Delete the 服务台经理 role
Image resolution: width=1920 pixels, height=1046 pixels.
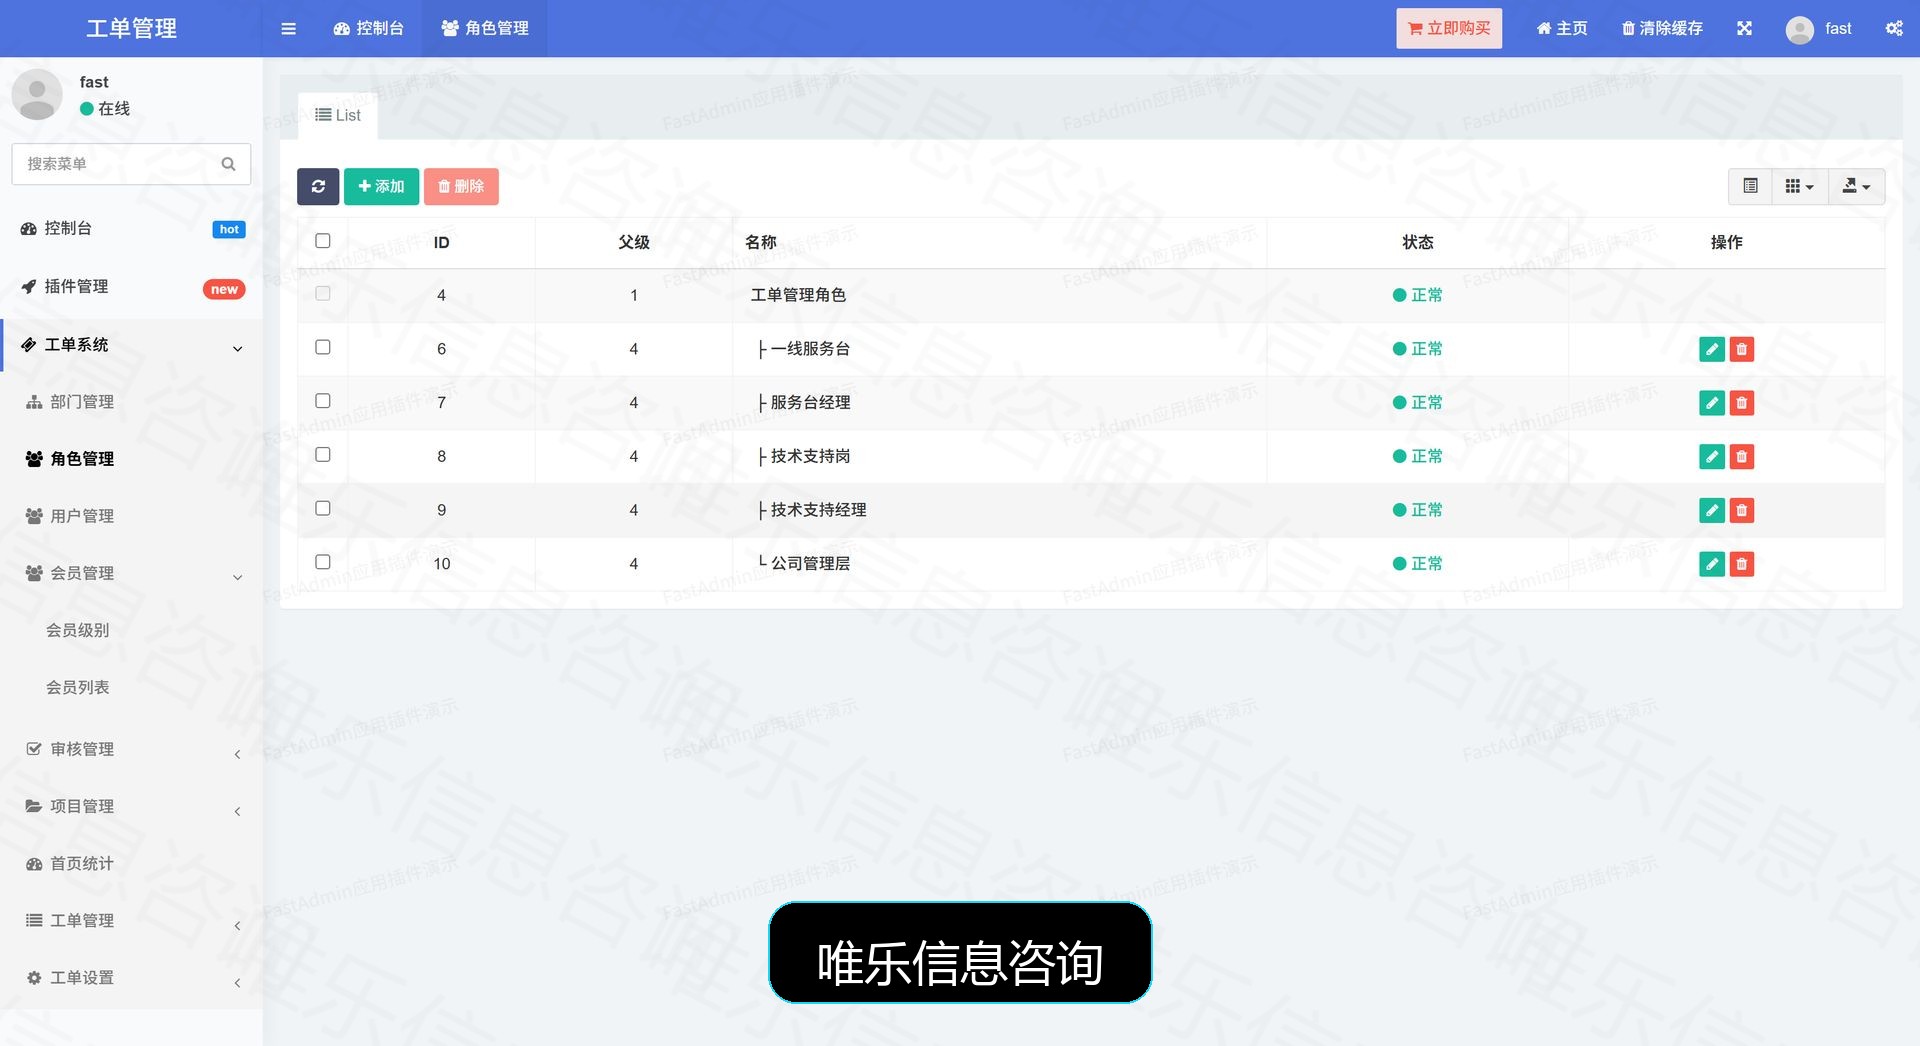(1741, 403)
